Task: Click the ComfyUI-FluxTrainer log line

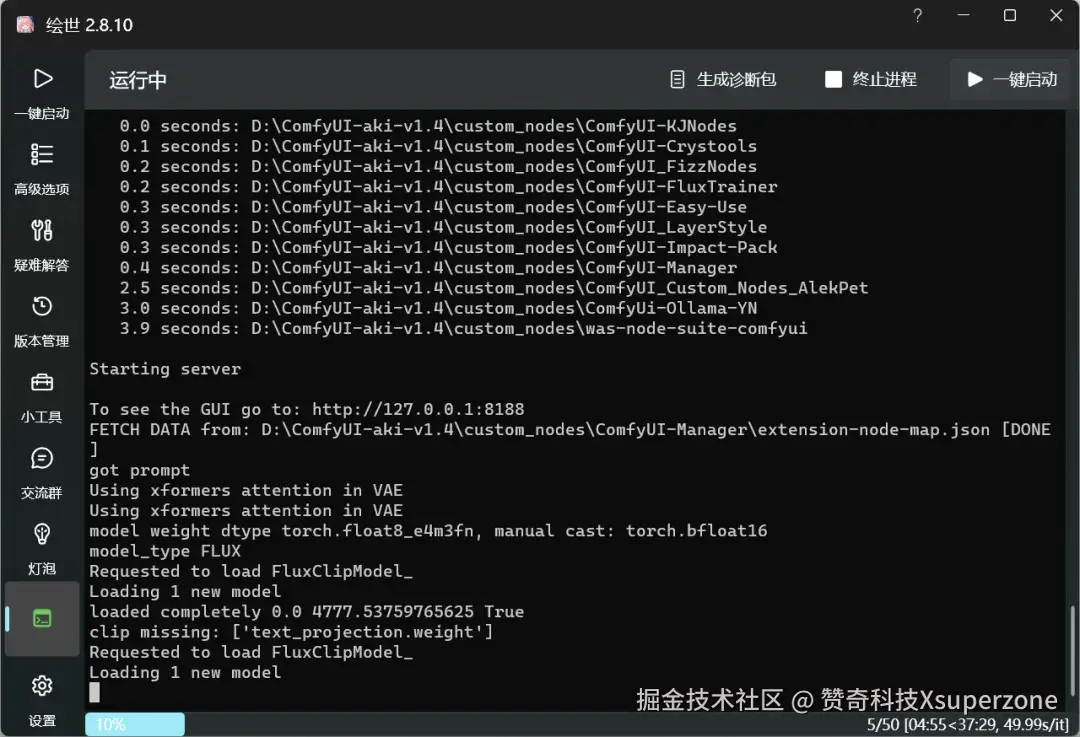Action: pos(448,187)
